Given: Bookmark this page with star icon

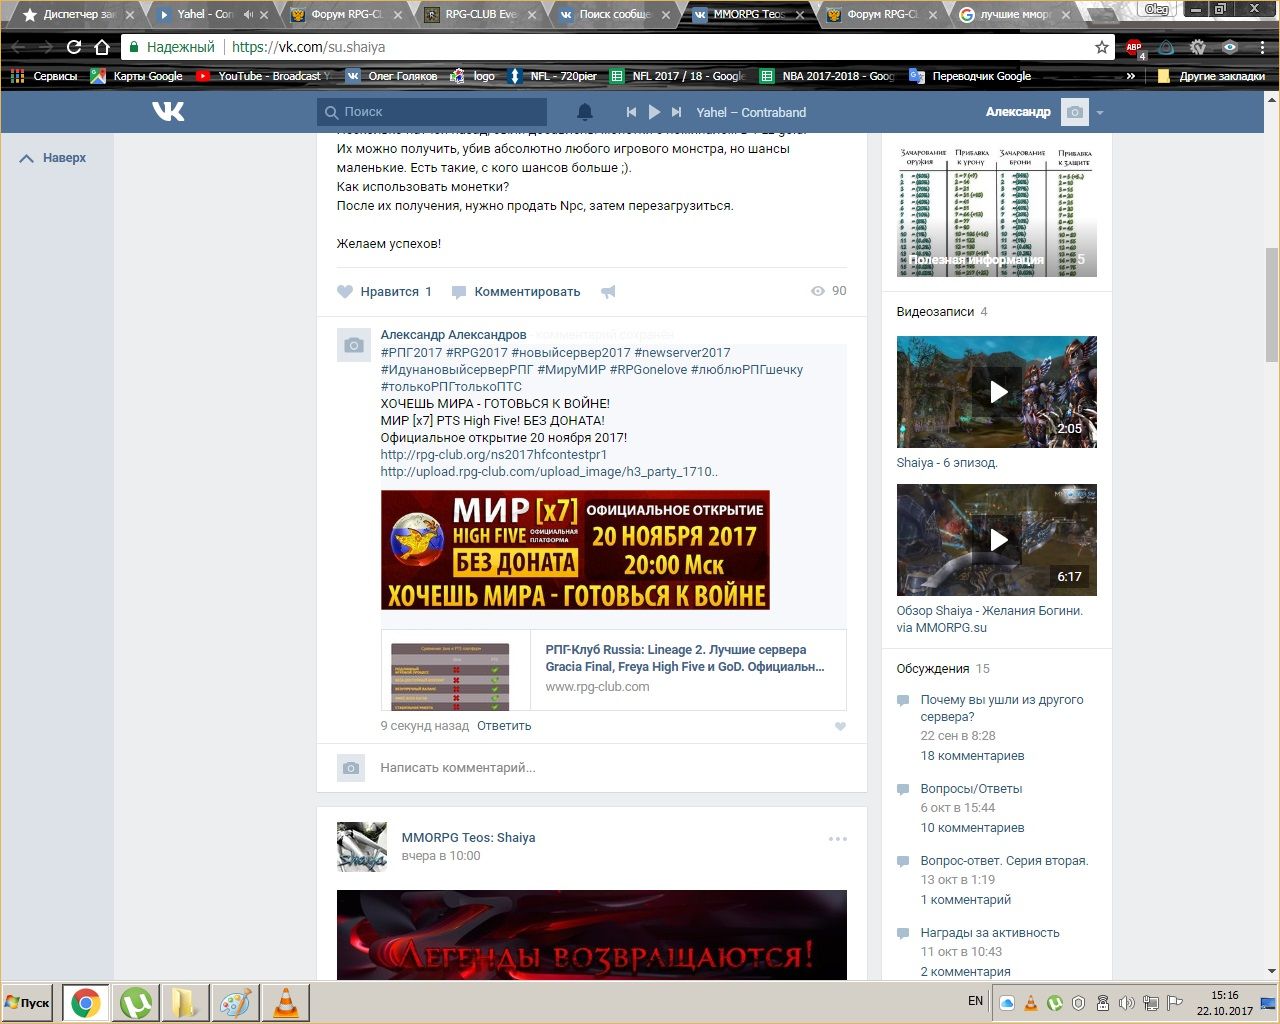Looking at the screenshot, I should coord(1102,47).
